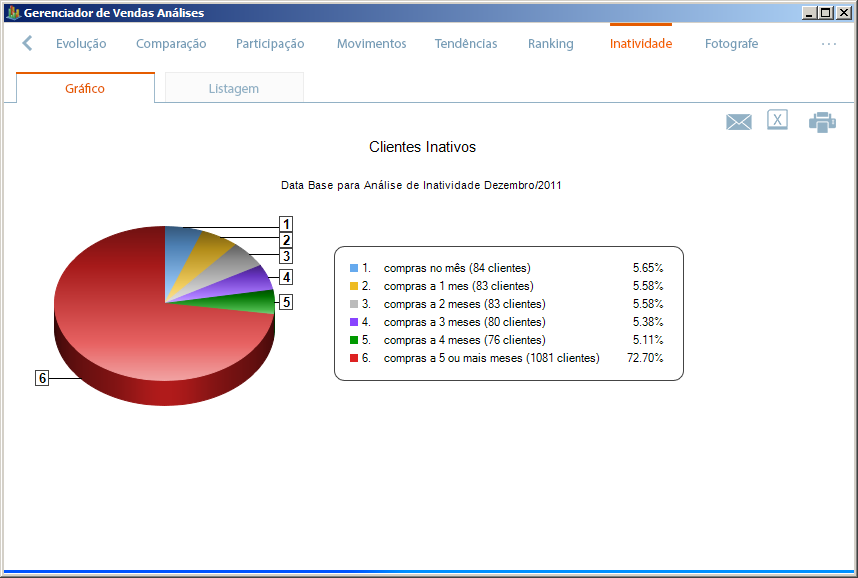The width and height of the screenshot is (858, 578).
Task: Navigate to the Tendências section
Action: [x=466, y=44]
